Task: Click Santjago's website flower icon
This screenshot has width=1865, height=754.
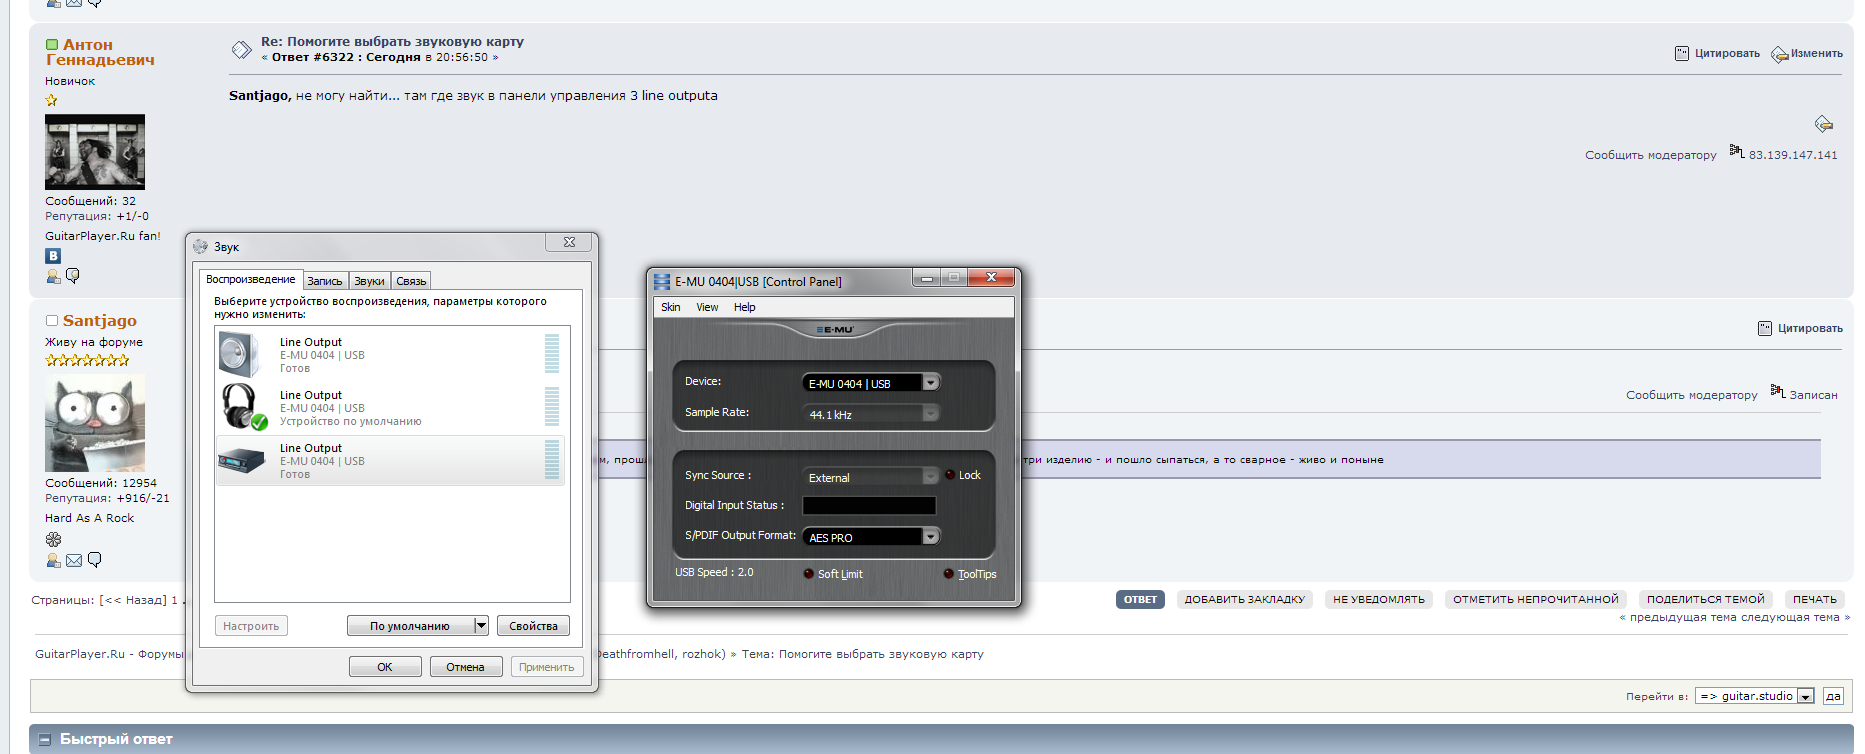Action: point(53,539)
